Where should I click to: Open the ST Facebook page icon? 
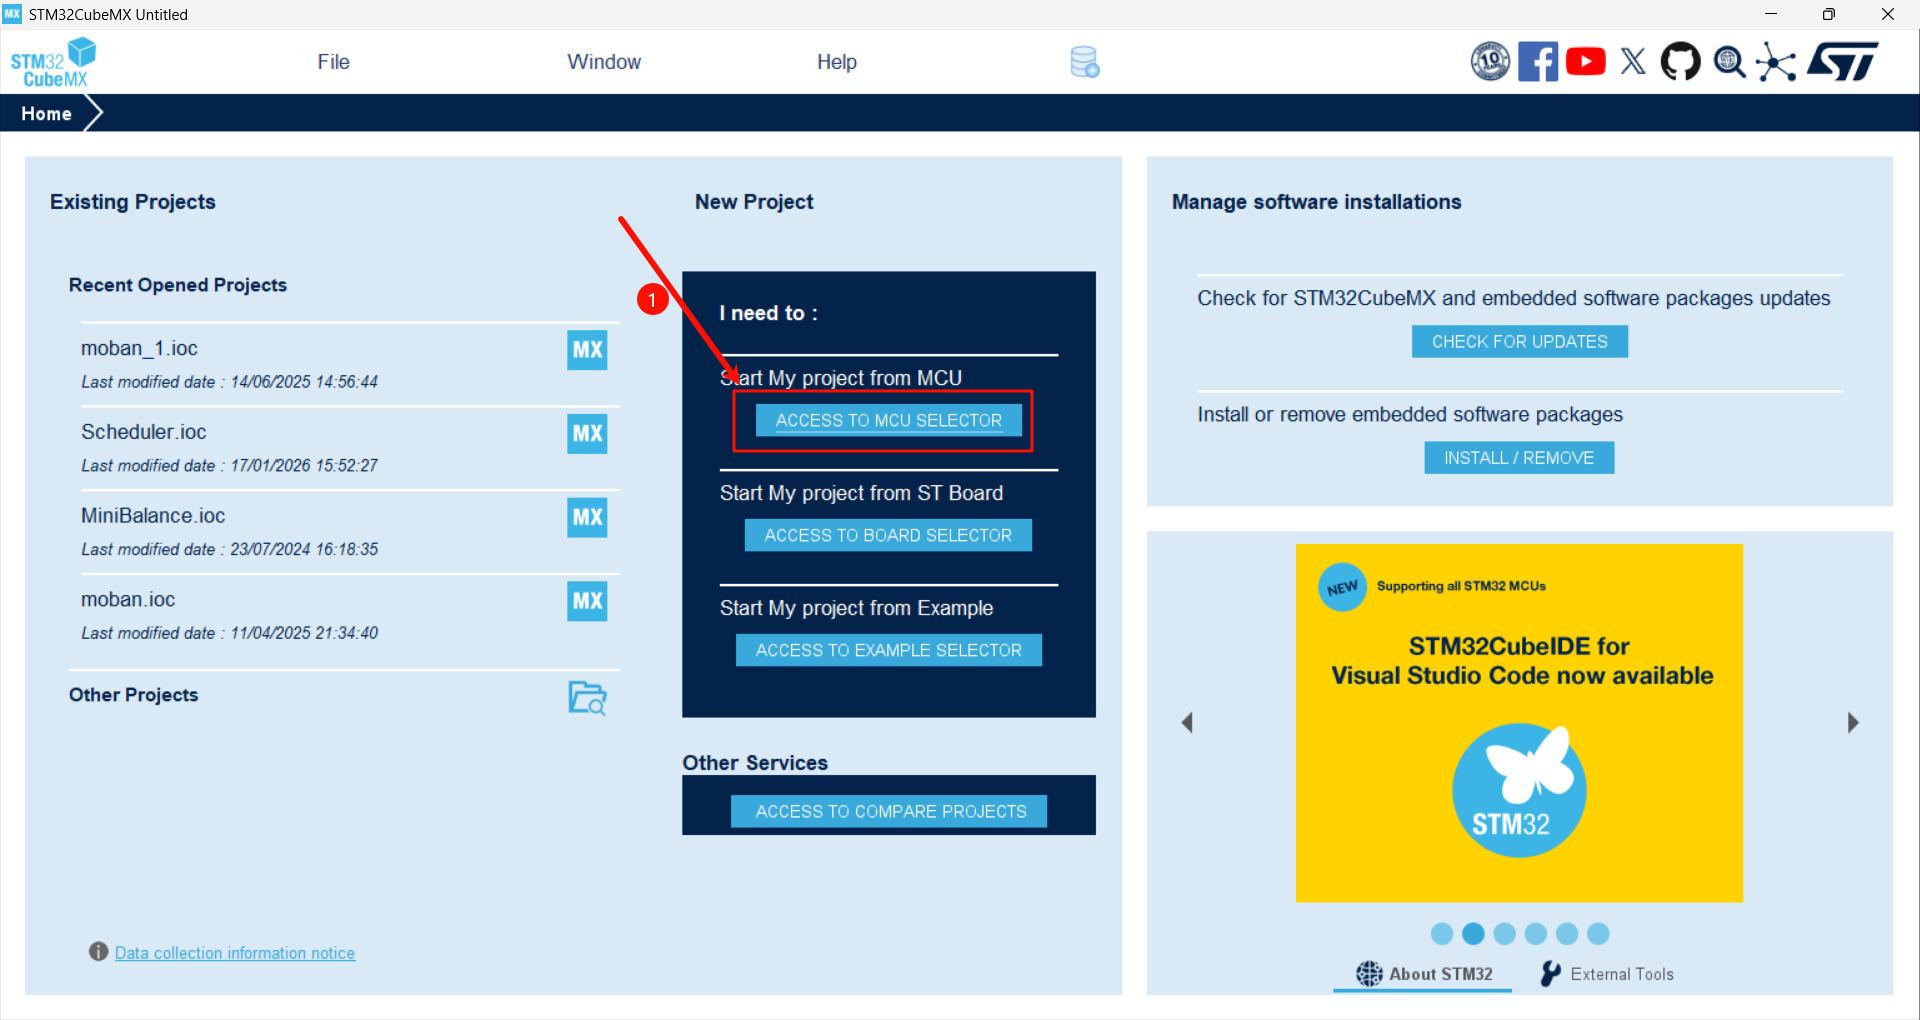click(x=1538, y=61)
